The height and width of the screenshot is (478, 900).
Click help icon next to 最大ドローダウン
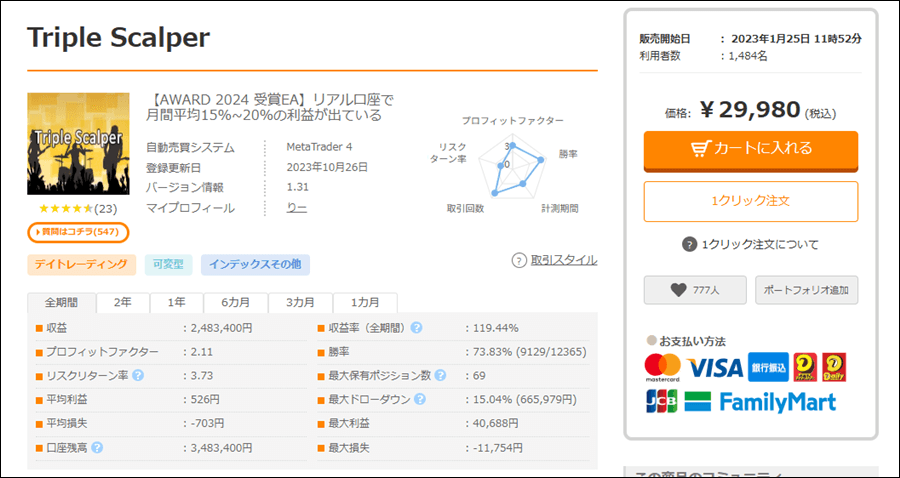(x=420, y=399)
